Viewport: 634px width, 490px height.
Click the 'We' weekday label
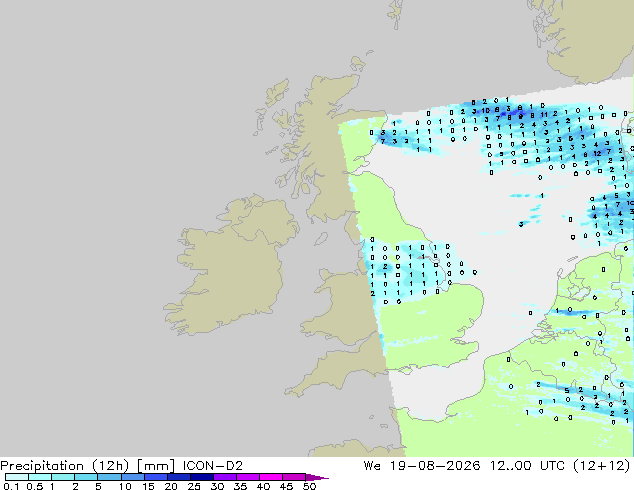372,466
